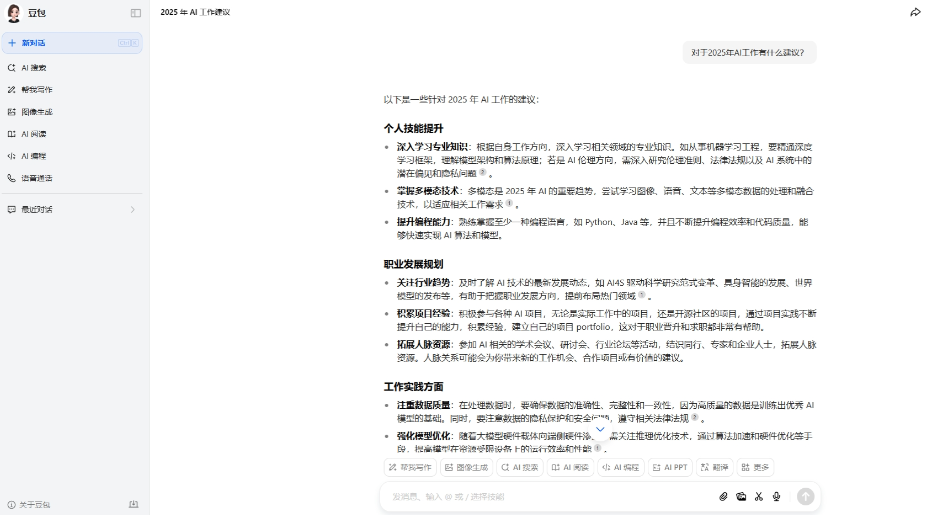Click the plus icon on 新对话

(x=12, y=43)
